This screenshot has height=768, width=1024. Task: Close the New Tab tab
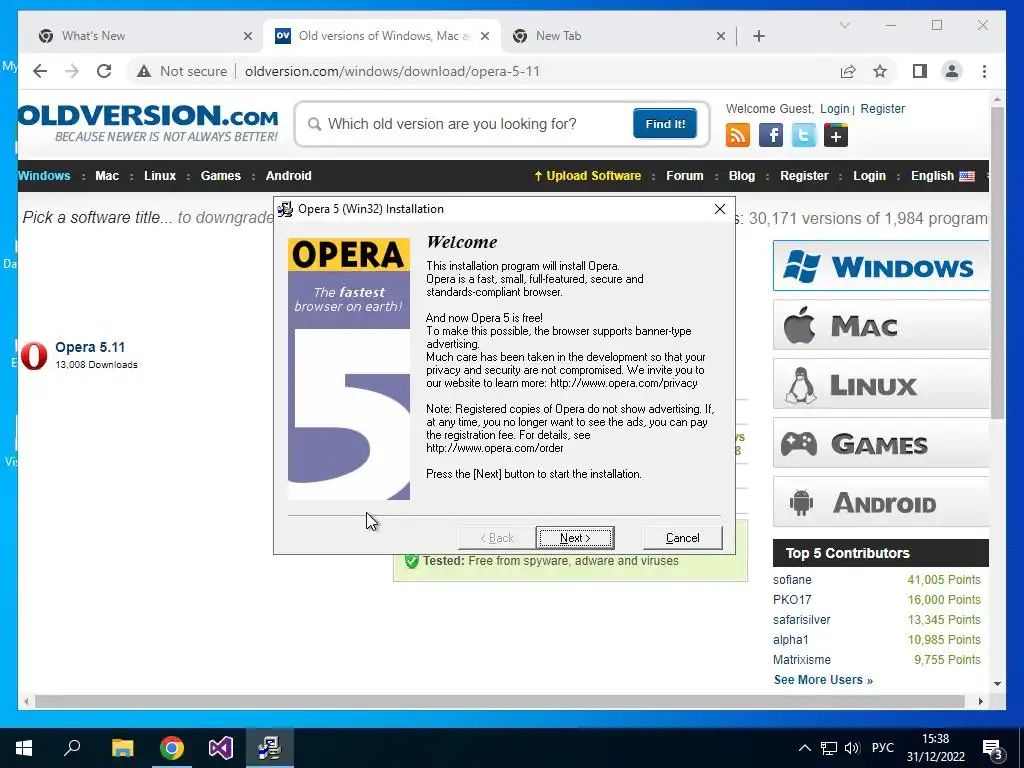point(720,36)
